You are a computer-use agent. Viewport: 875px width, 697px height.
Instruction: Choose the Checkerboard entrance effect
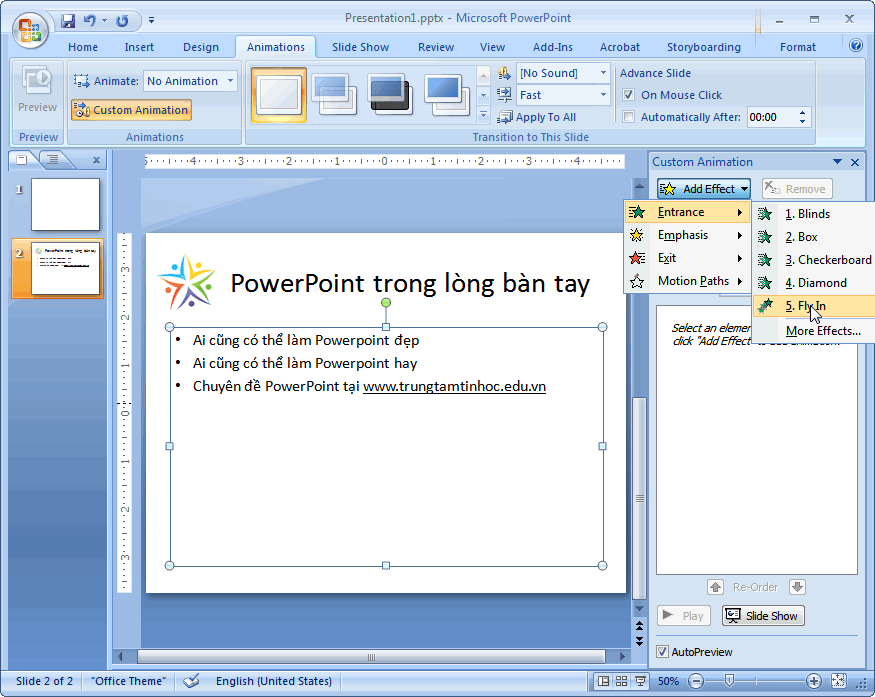[x=814, y=260]
